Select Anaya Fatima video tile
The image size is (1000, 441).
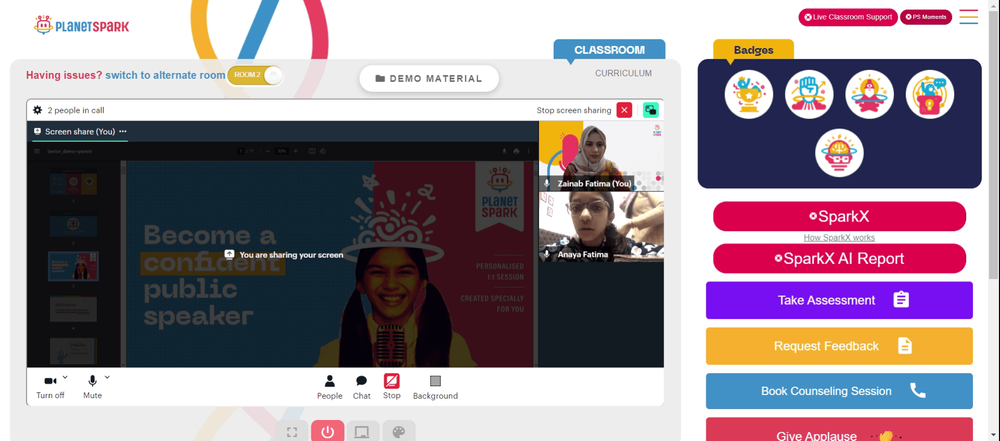[x=601, y=227]
